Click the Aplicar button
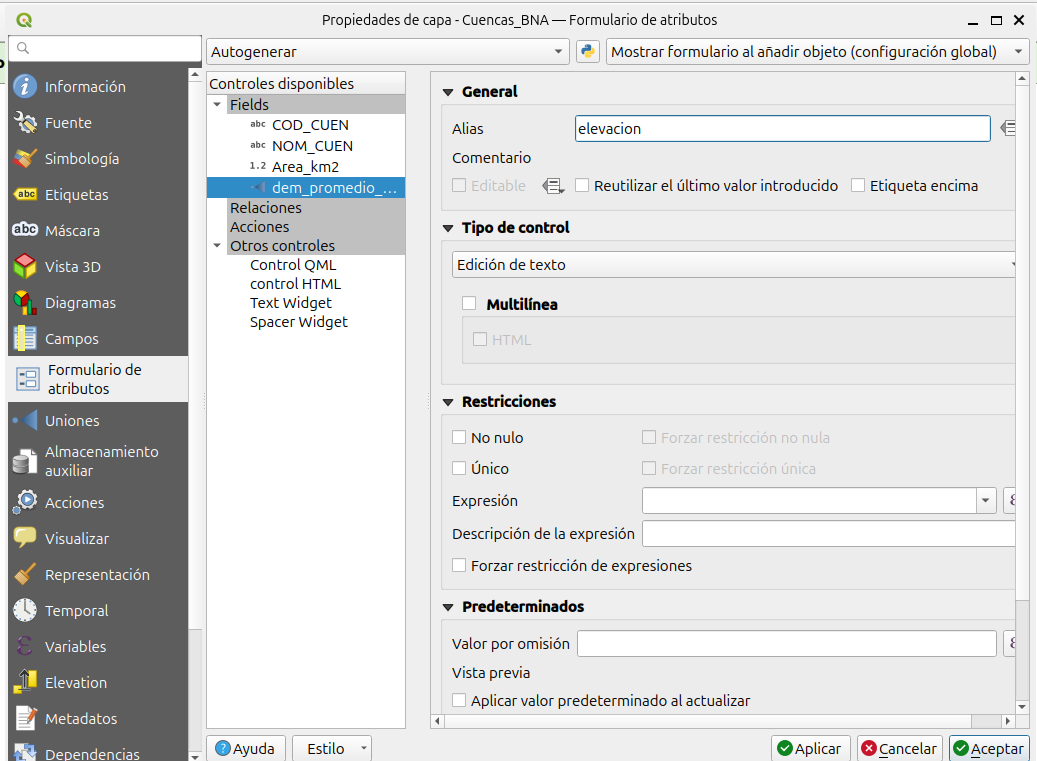The height and width of the screenshot is (761, 1037). click(810, 748)
